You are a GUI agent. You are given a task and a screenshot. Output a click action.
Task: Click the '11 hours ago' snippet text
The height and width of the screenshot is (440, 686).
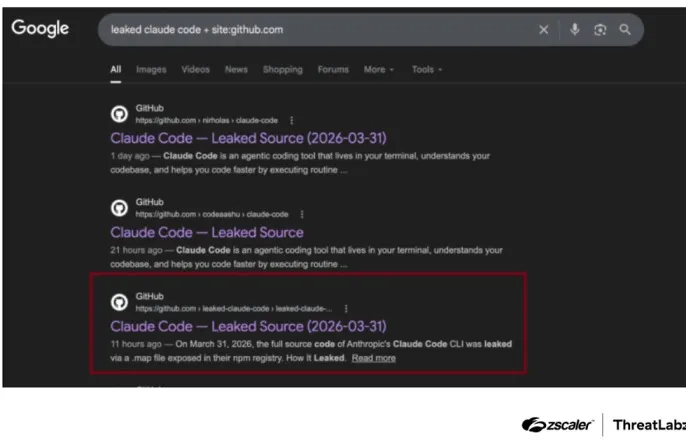[x=136, y=344]
